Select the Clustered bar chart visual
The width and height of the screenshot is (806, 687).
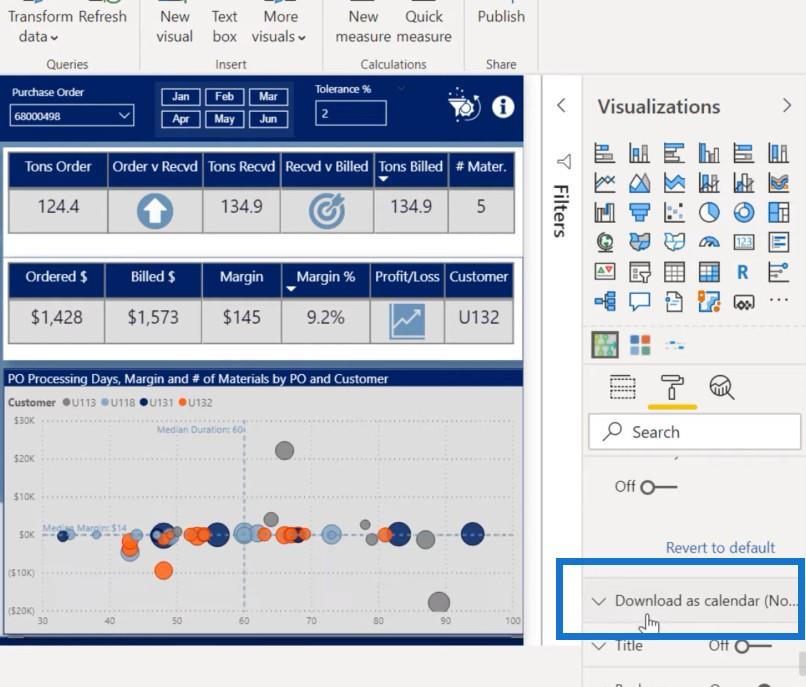tap(674, 153)
